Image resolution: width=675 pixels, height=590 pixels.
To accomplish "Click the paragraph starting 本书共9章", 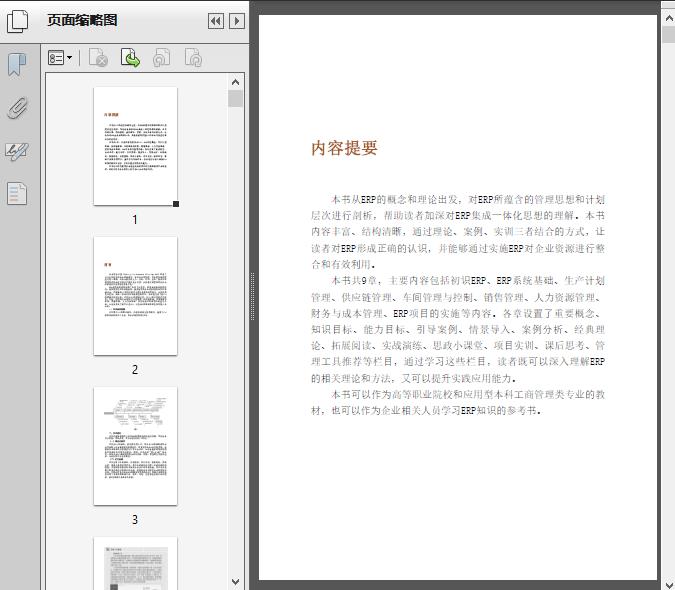I will click(458, 330).
